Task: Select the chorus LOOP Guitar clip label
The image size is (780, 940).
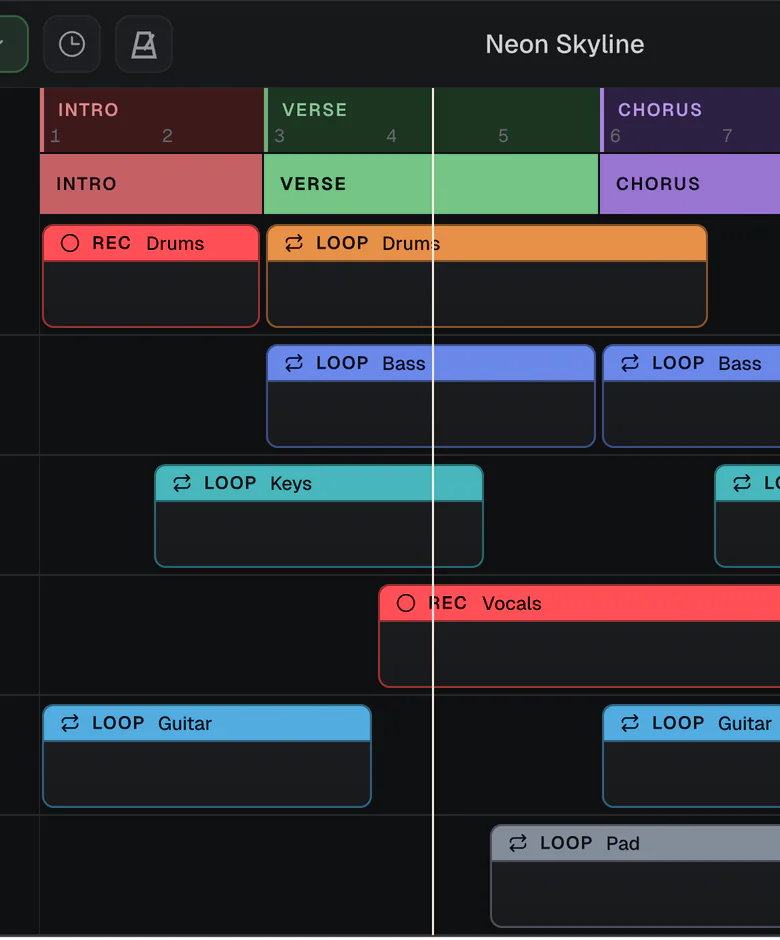Action: (x=712, y=723)
